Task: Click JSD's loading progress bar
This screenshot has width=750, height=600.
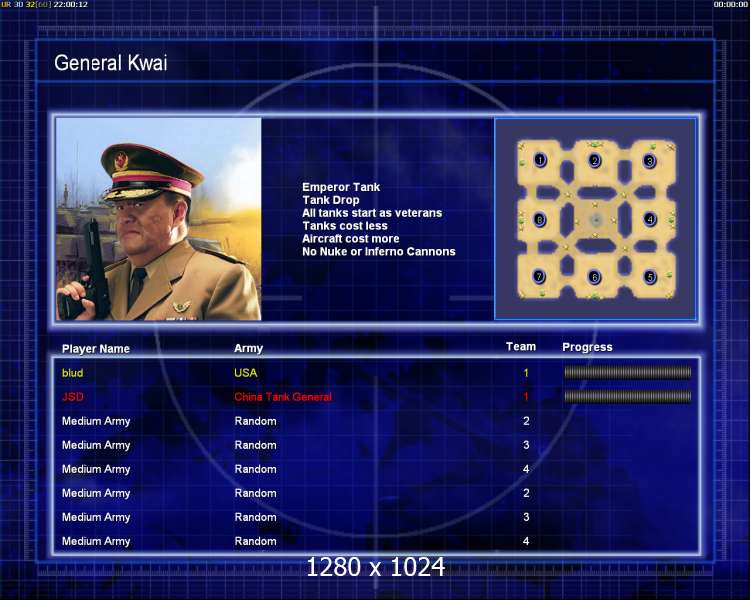Action: [628, 396]
